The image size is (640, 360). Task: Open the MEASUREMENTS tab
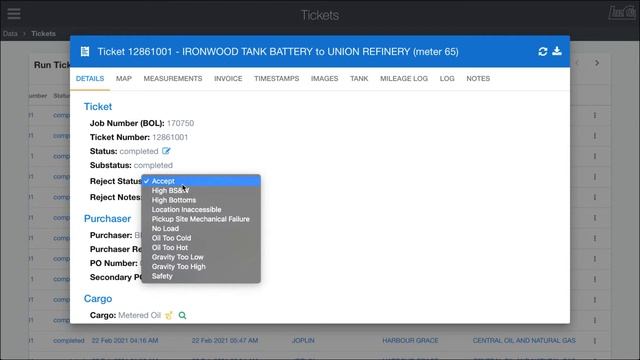(173, 78)
